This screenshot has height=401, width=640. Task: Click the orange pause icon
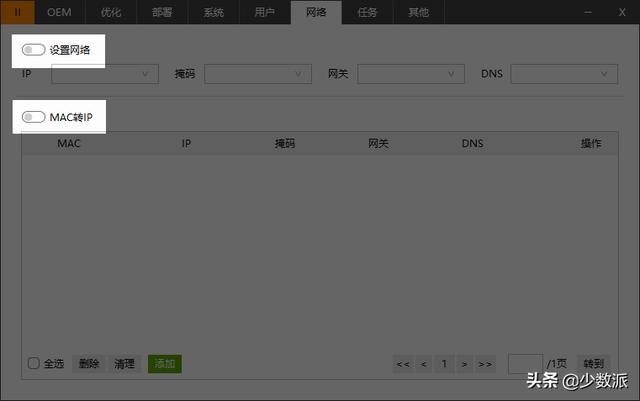pyautogui.click(x=18, y=12)
